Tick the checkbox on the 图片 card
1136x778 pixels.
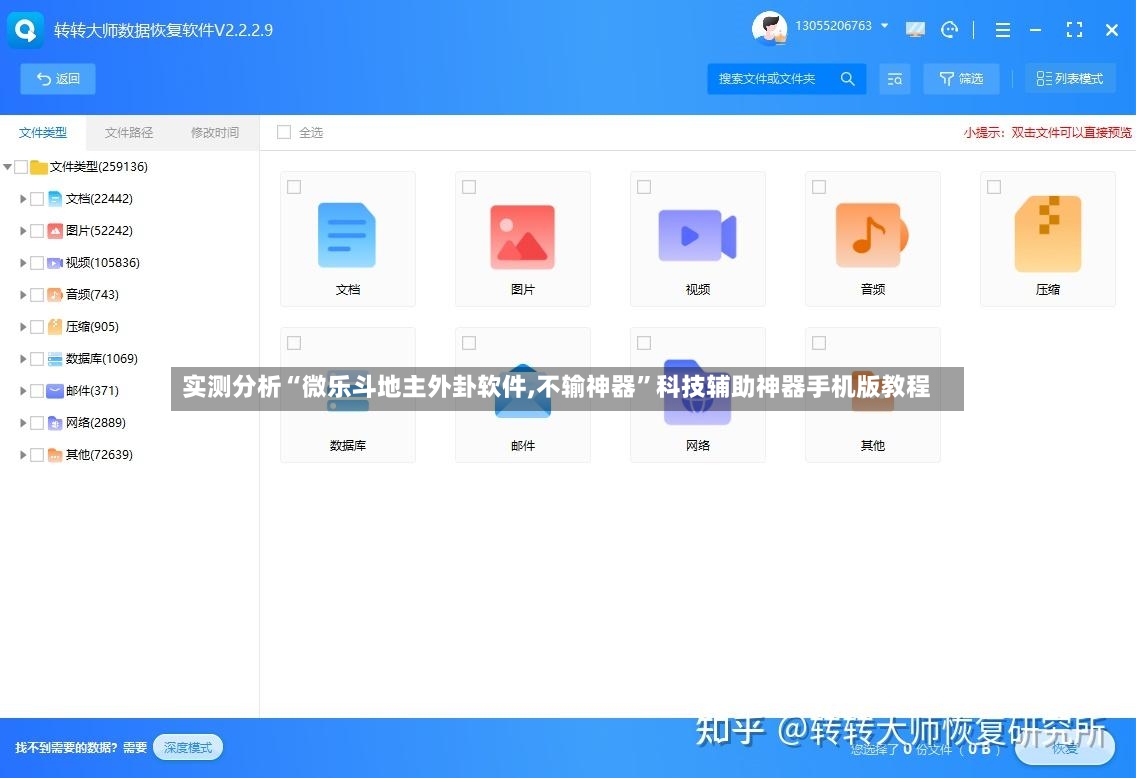tap(469, 187)
